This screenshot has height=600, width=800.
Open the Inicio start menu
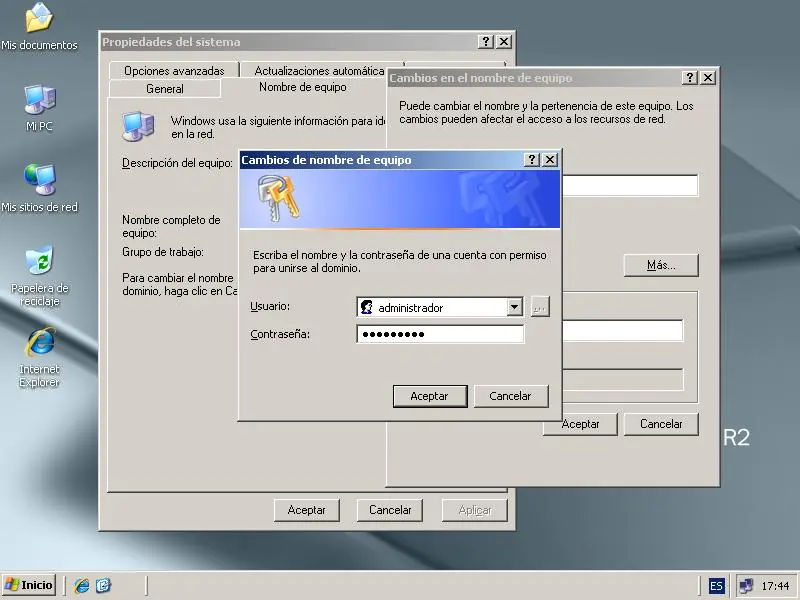(29, 585)
